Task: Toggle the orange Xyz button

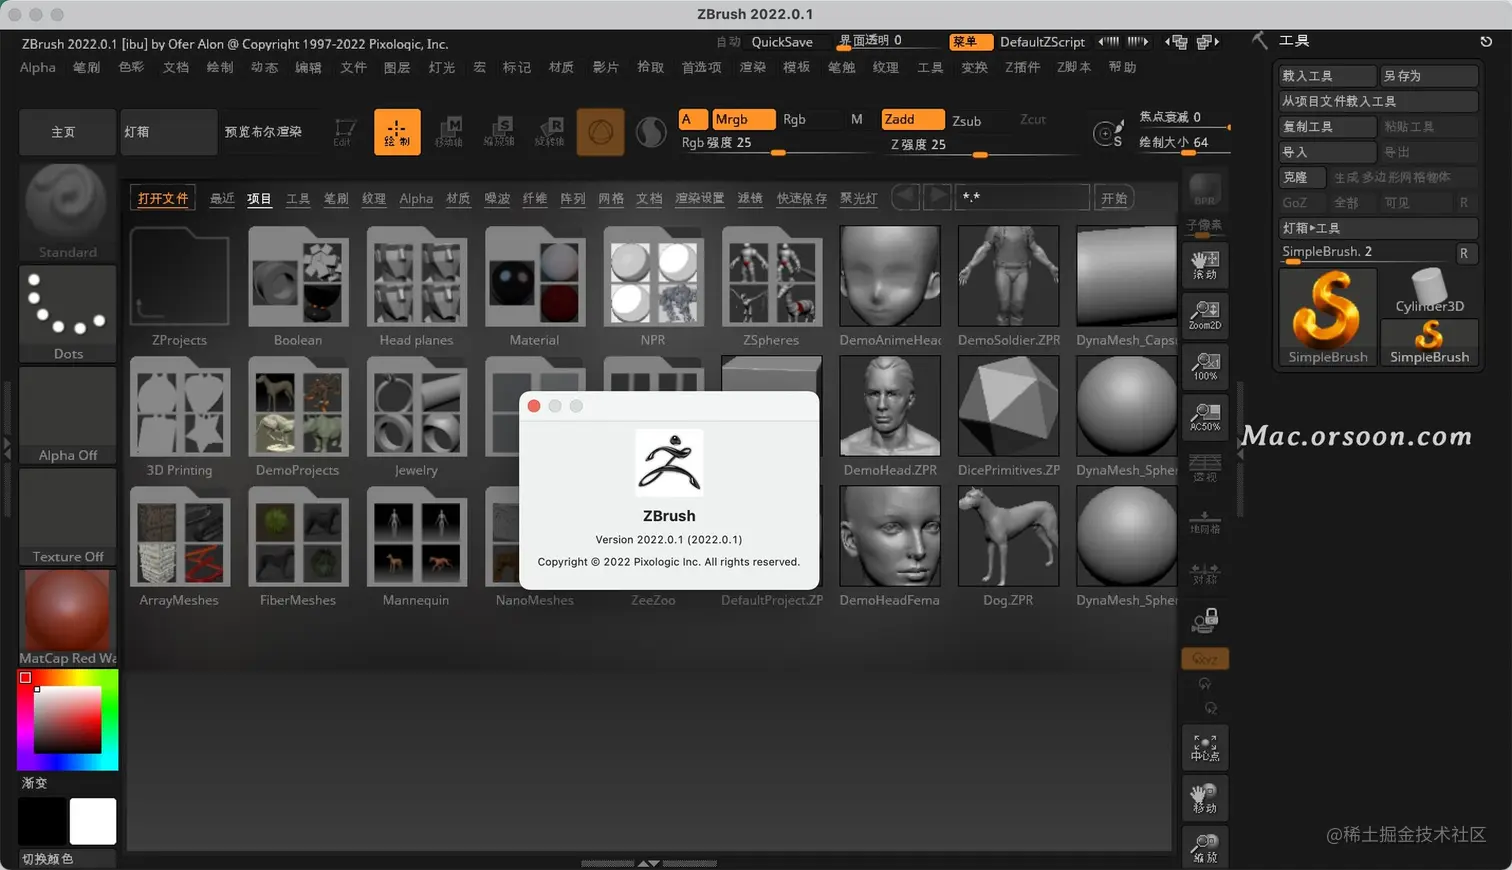Action: pyautogui.click(x=1204, y=658)
